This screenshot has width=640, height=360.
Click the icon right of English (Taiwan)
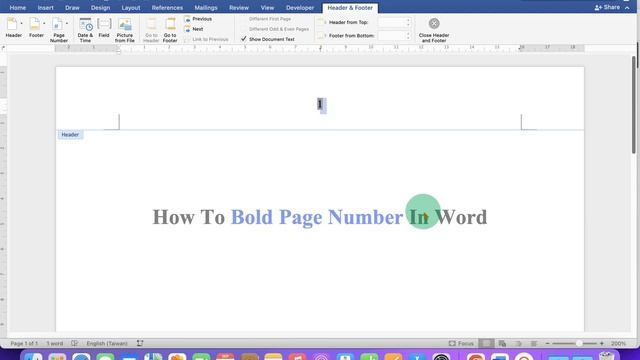pos(140,344)
